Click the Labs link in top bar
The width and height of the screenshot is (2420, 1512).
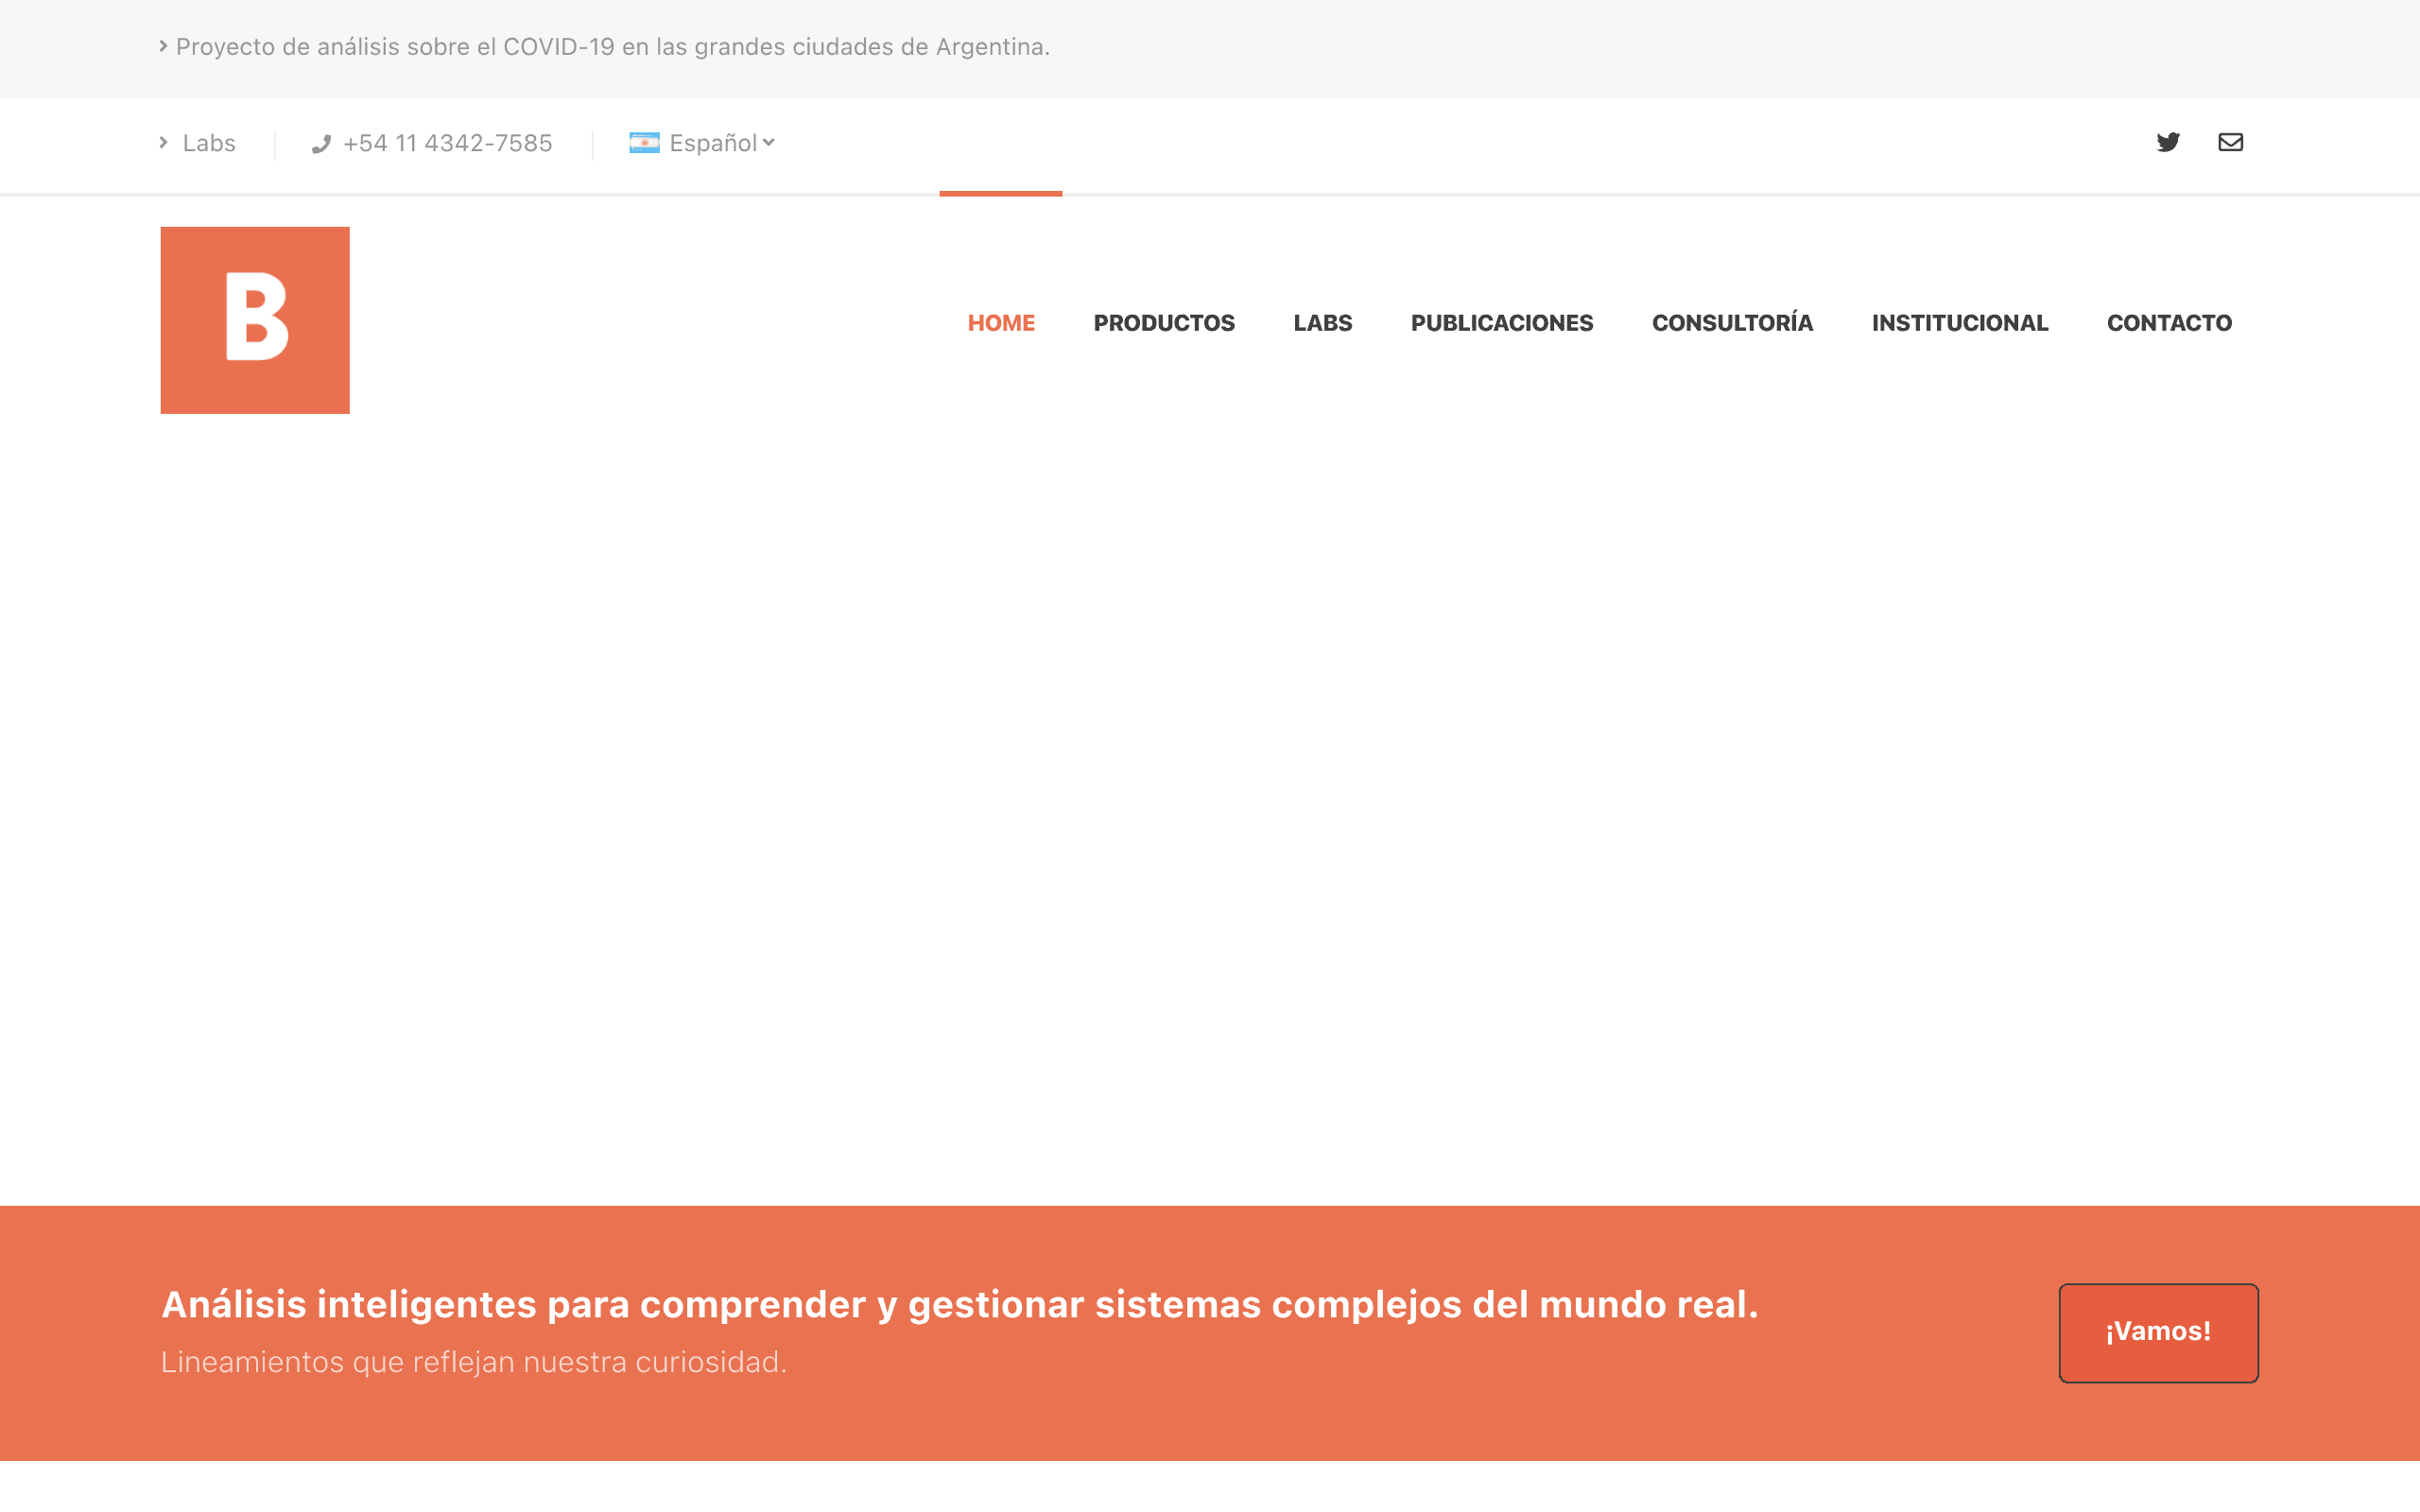(209, 143)
